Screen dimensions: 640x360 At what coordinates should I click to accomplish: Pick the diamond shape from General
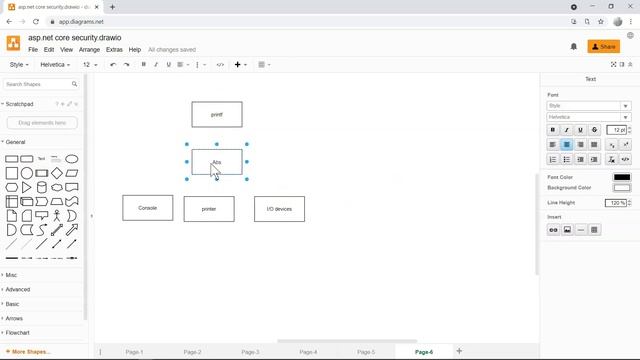tap(57, 173)
